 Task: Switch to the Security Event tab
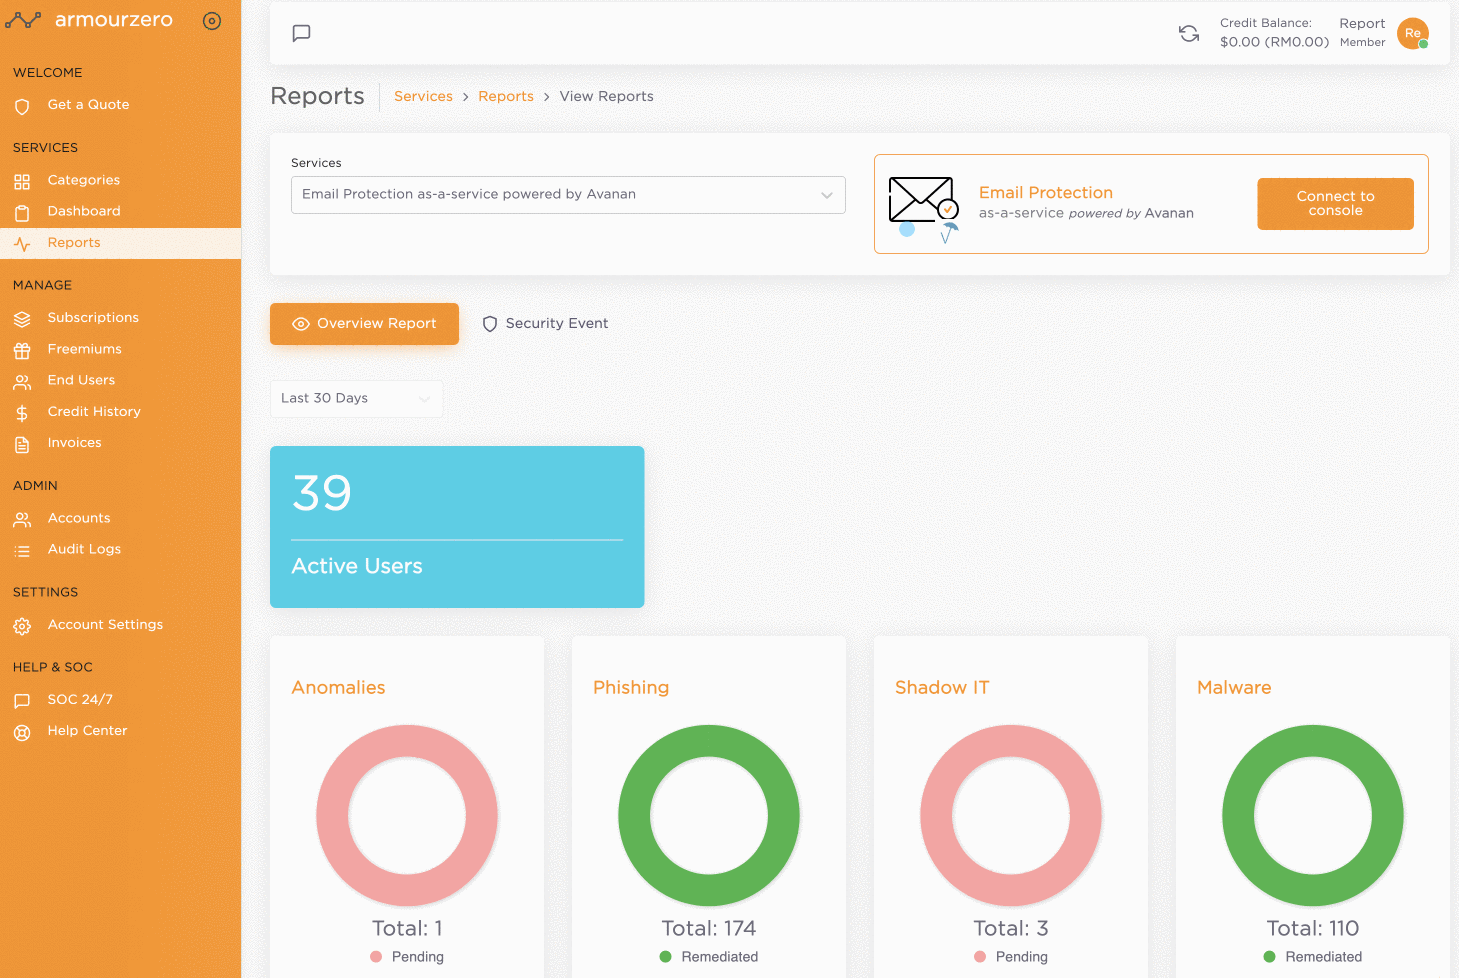pos(546,324)
